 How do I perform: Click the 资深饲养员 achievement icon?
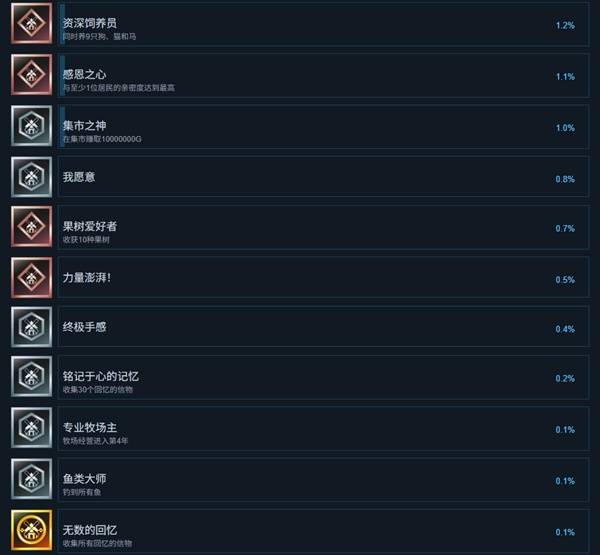pyautogui.click(x=31, y=23)
